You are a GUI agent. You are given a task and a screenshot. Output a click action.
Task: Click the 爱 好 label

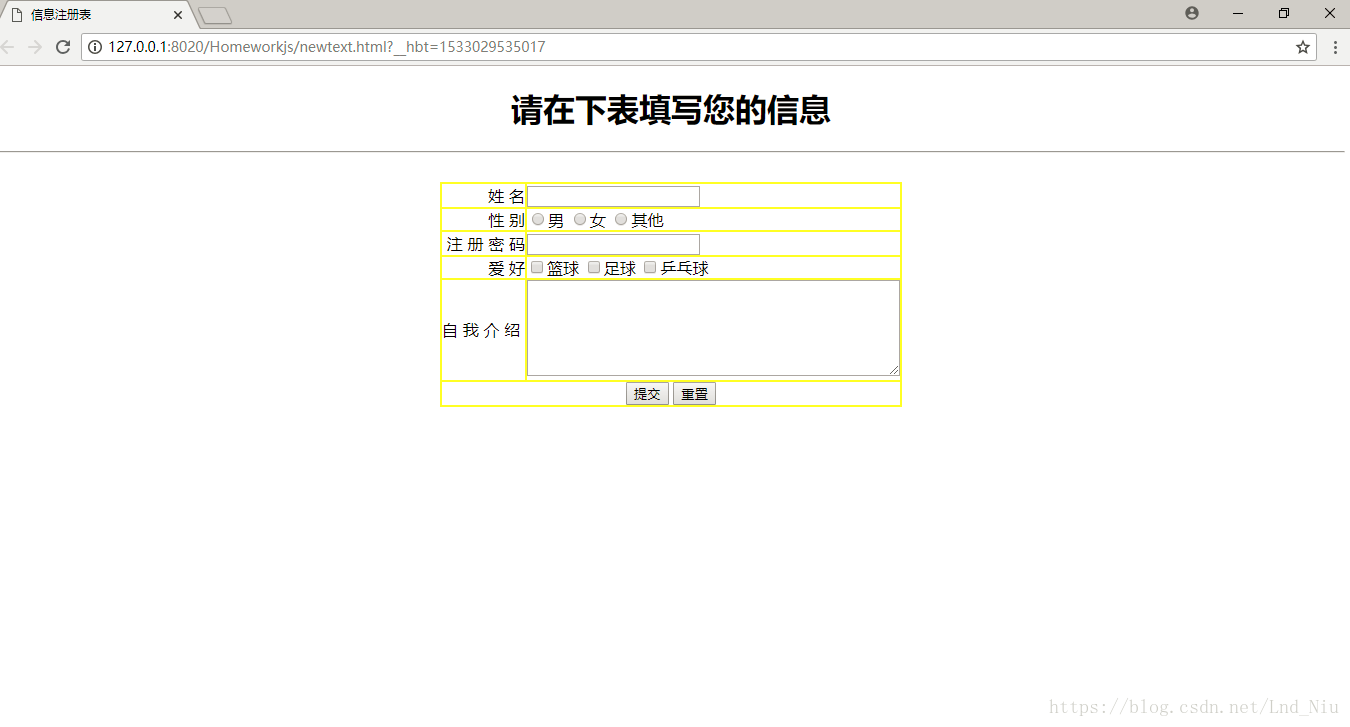tap(506, 268)
